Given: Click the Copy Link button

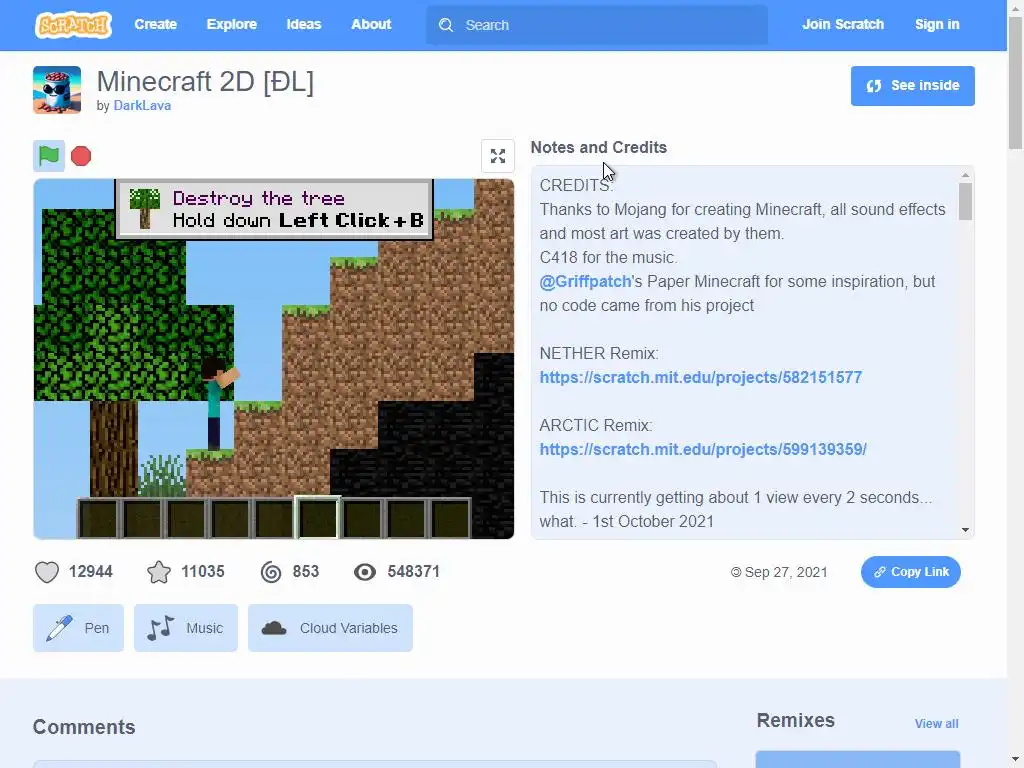Looking at the screenshot, I should click(910, 572).
